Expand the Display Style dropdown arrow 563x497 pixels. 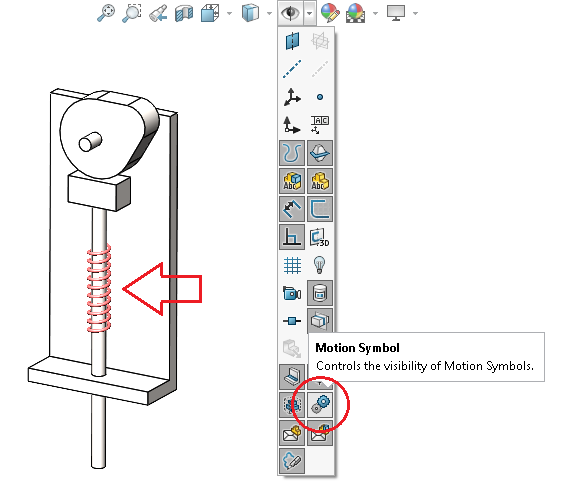269,14
